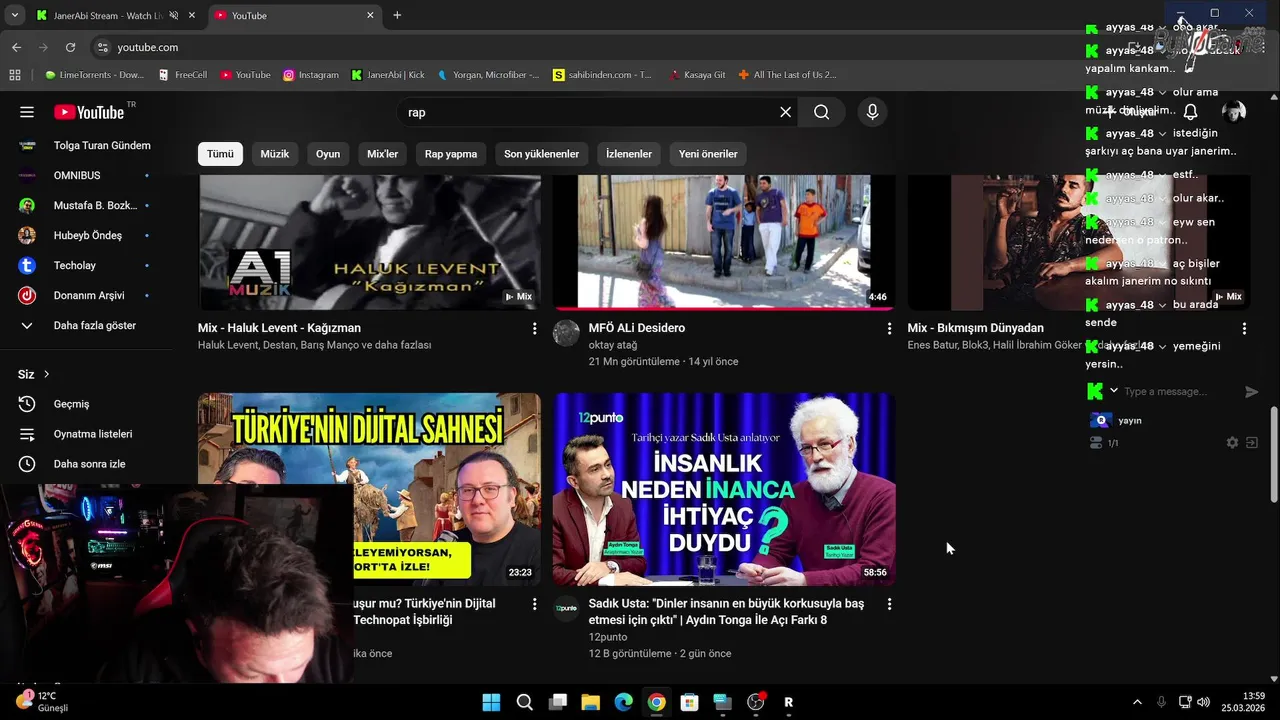Open the 12punto channel avatar

[x=566, y=609]
